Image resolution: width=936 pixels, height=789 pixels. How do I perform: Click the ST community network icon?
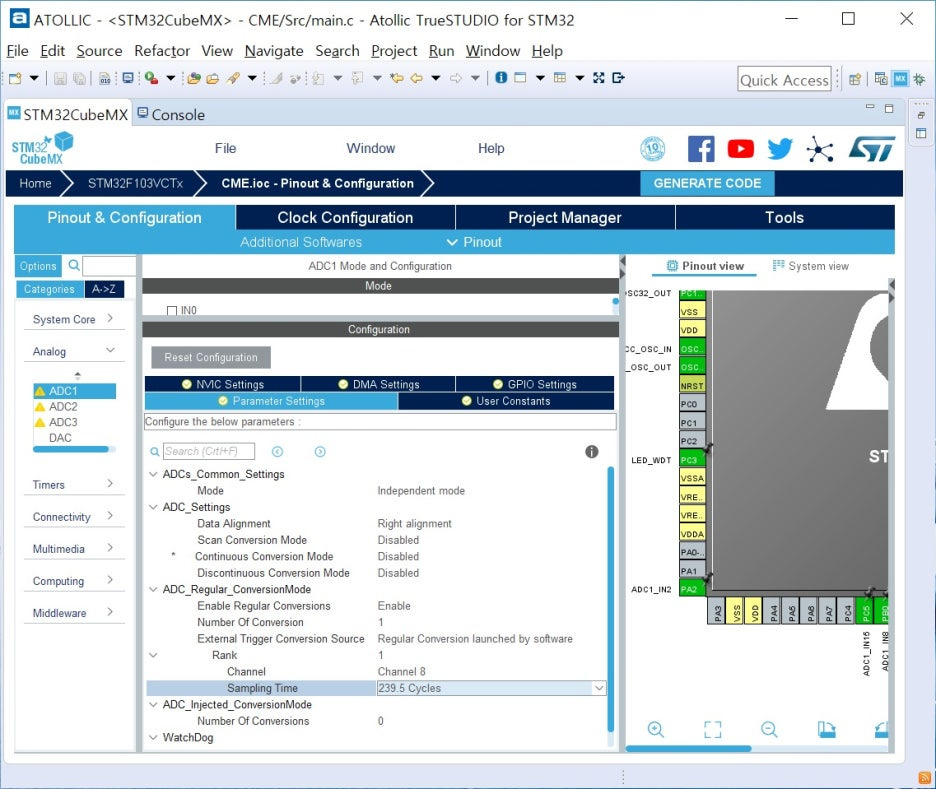(820, 149)
